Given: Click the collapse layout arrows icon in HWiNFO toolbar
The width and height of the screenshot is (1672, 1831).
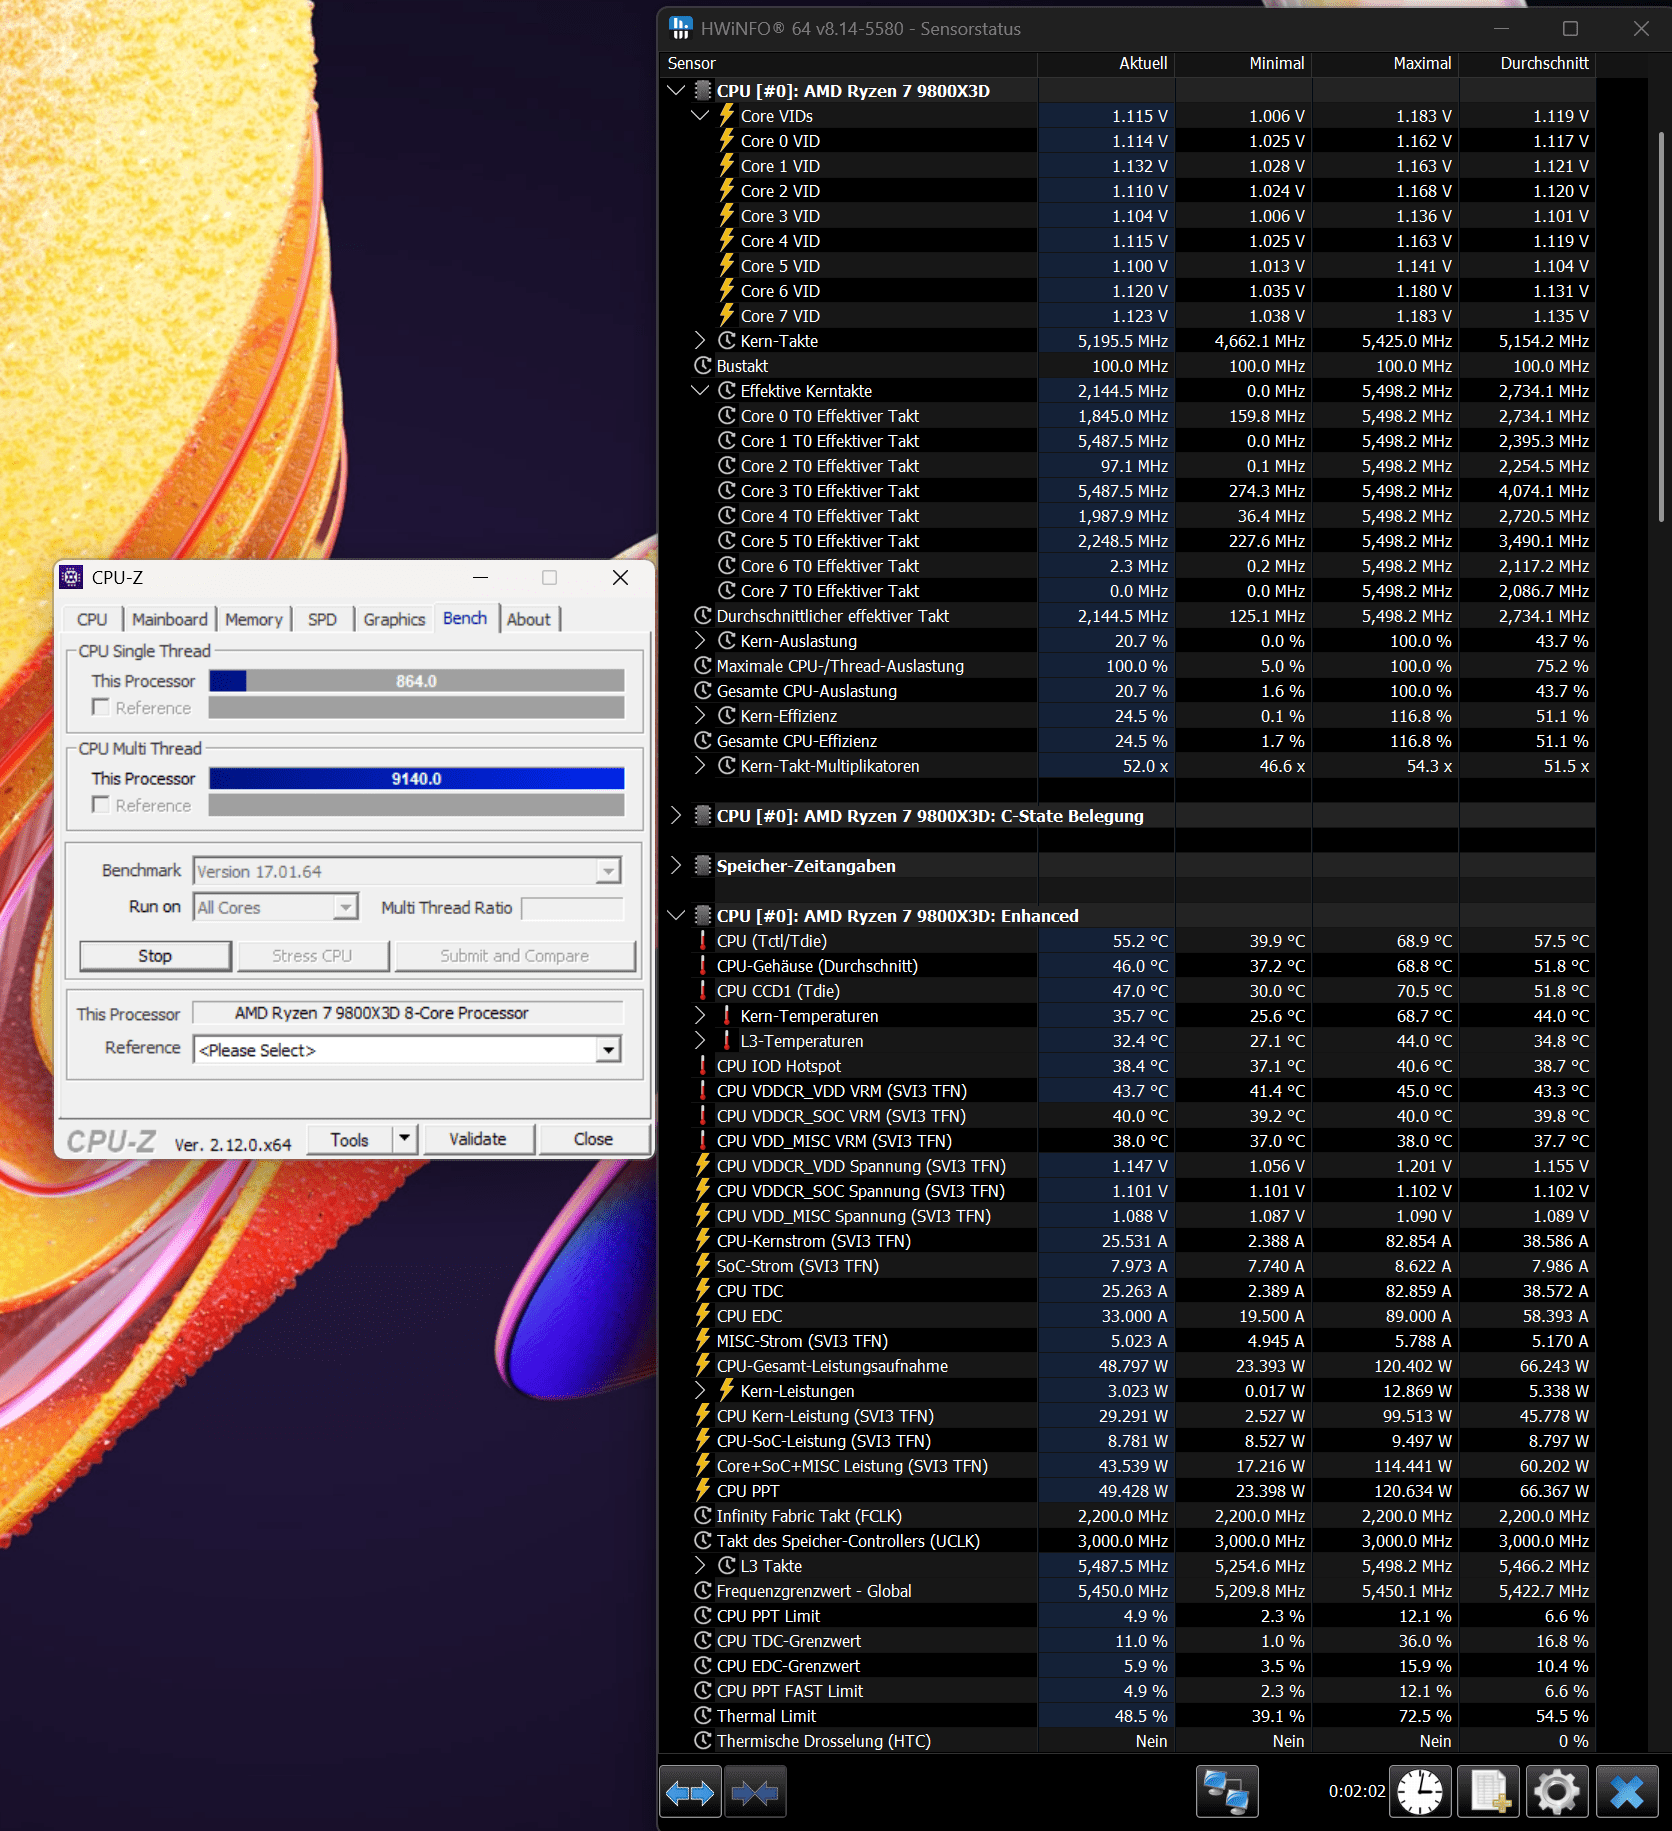Looking at the screenshot, I should click(x=756, y=1792).
